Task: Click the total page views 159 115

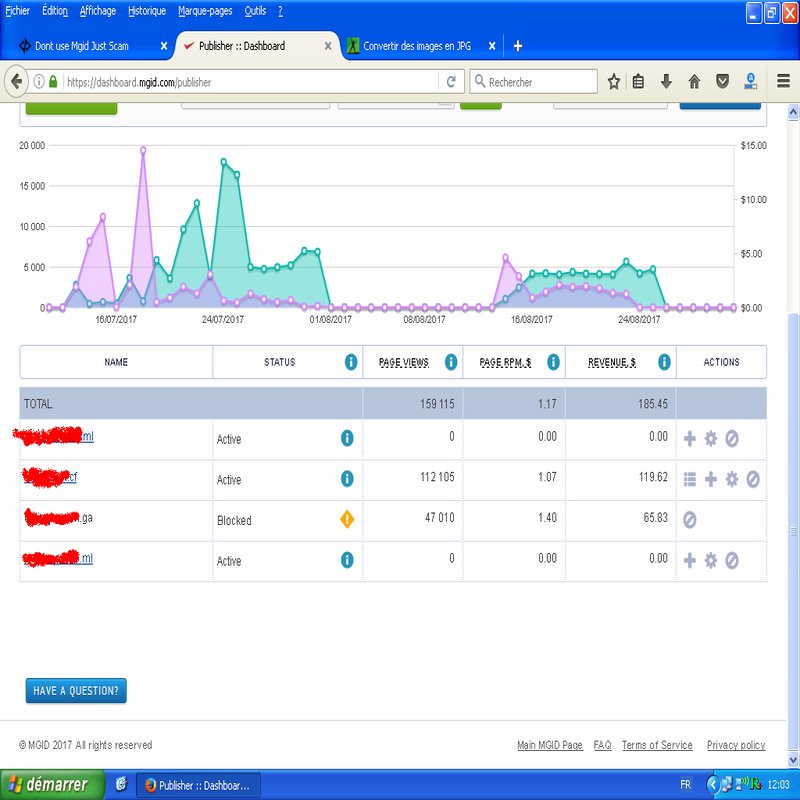Action: [x=437, y=404]
